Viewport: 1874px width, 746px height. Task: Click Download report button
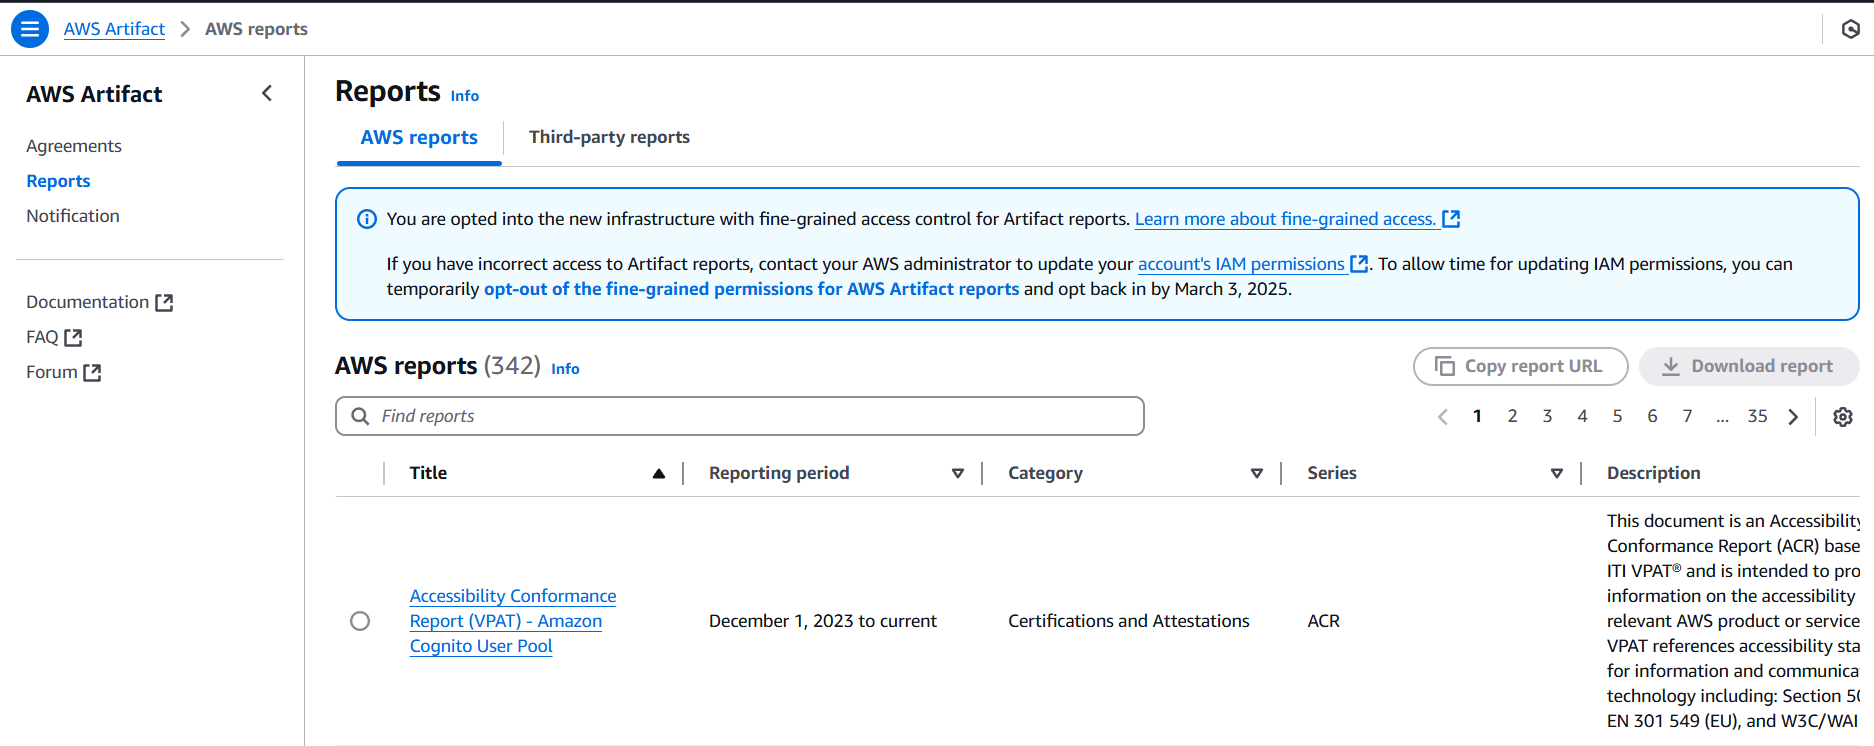[1749, 366]
